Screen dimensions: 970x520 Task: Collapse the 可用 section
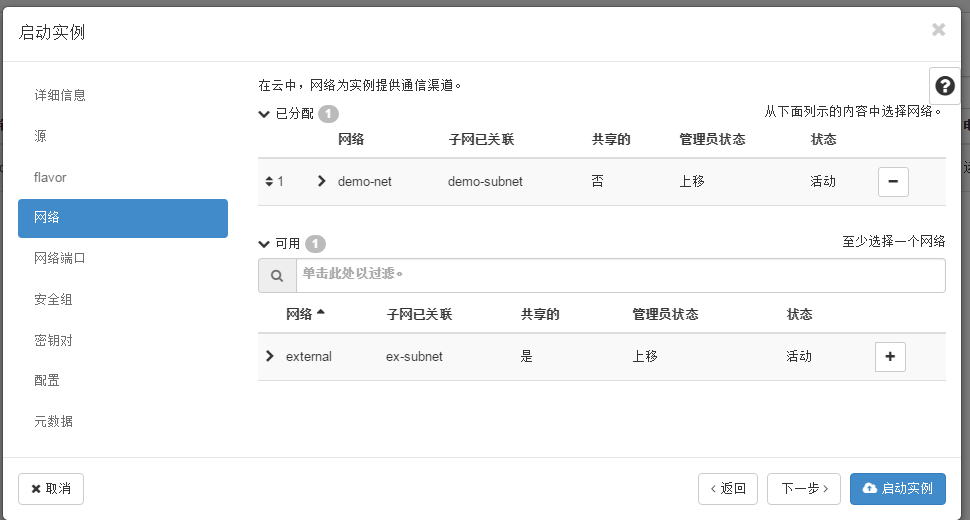tap(264, 244)
